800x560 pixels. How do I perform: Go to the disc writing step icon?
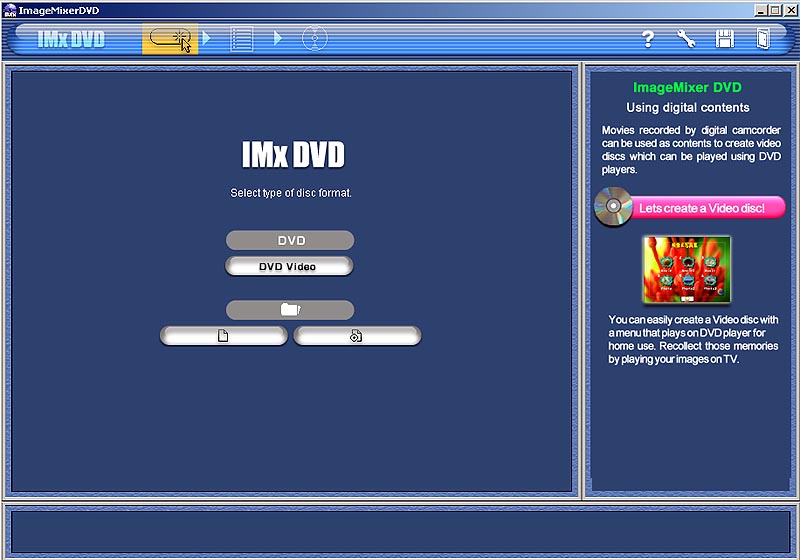[314, 39]
